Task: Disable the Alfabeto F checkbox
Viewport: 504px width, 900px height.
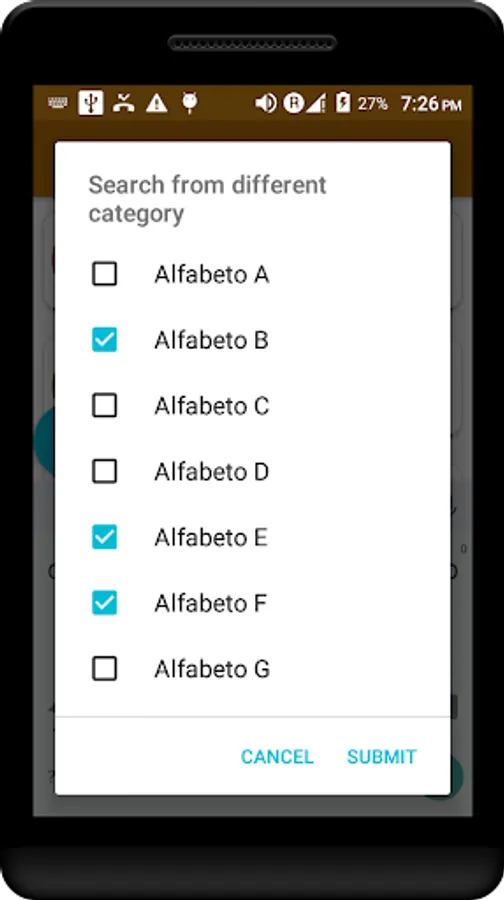Action: point(104,603)
